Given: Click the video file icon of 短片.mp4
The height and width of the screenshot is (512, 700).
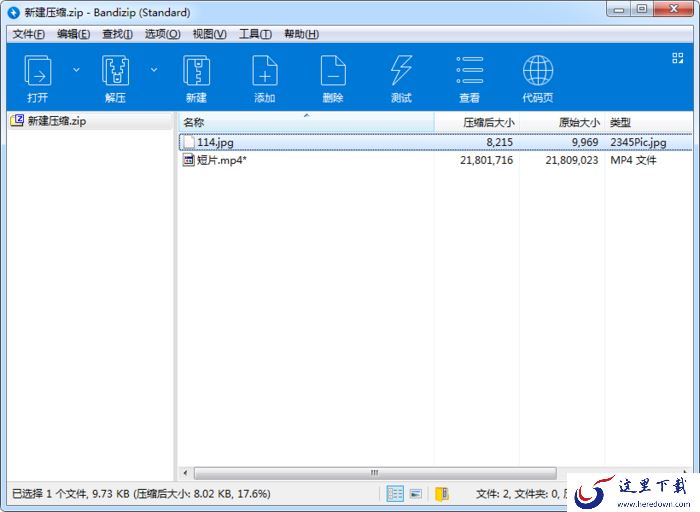Looking at the screenshot, I should click(x=189, y=160).
